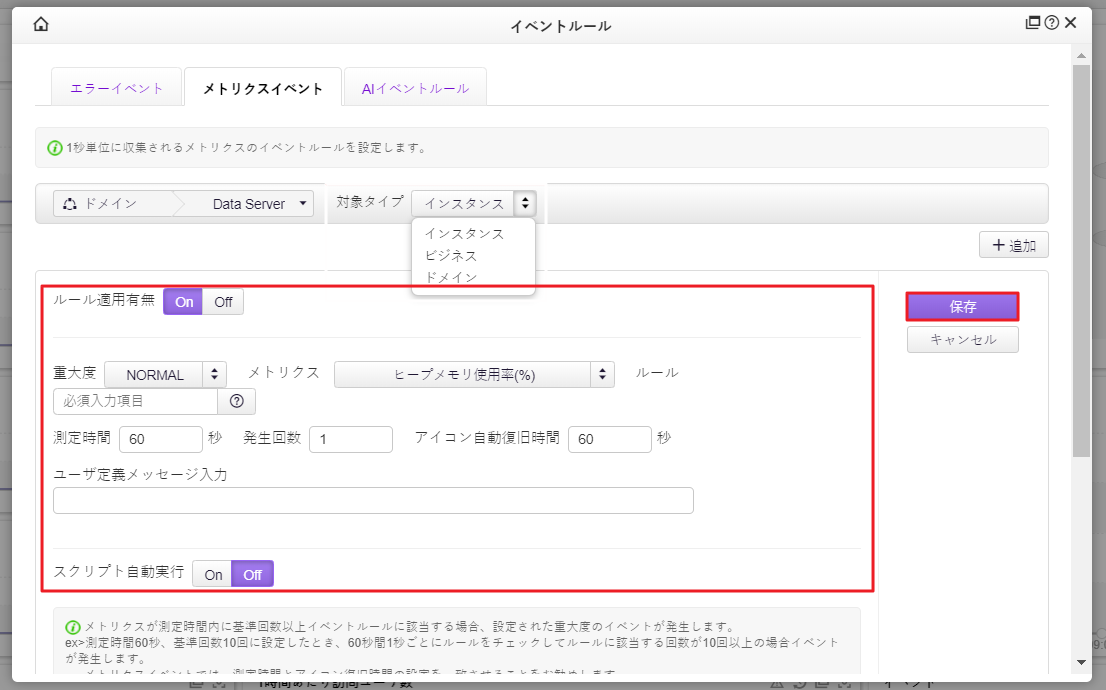The width and height of the screenshot is (1106, 690).
Task: Set script auto-execution to On
Action: [213, 574]
